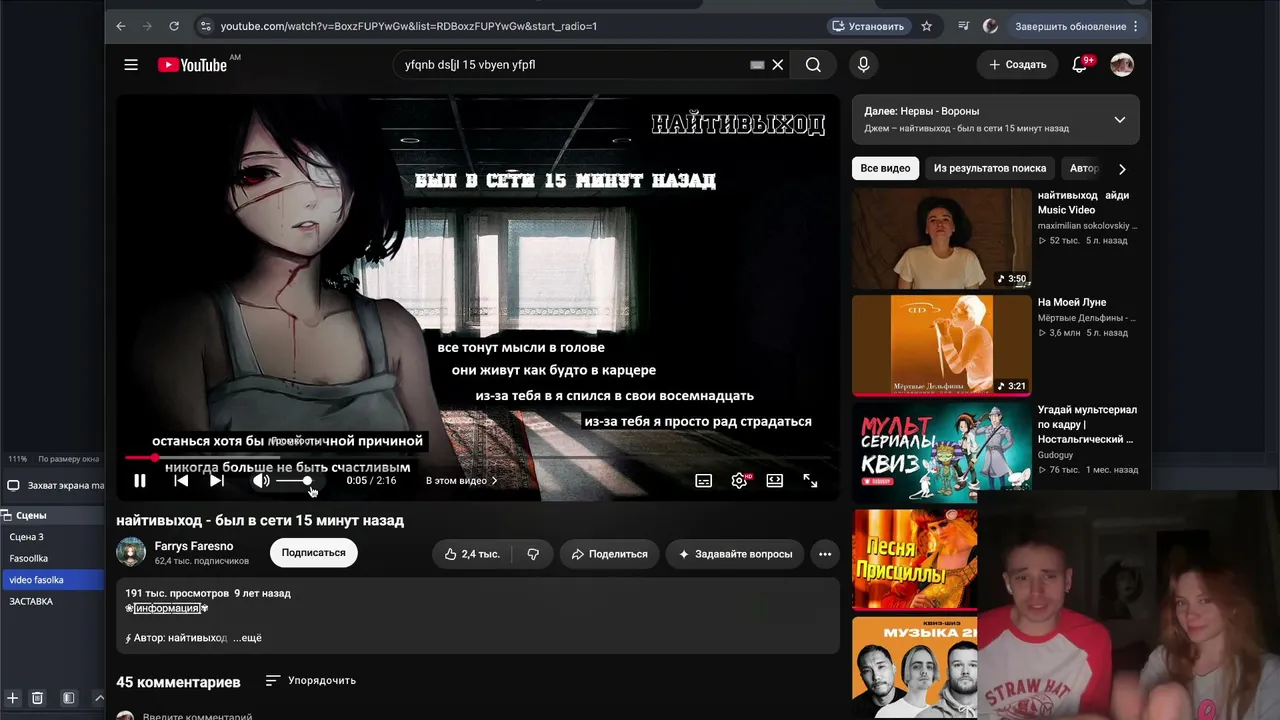1280x720 pixels.
Task: Select the 'Автор' filter chip
Action: tap(1082, 169)
